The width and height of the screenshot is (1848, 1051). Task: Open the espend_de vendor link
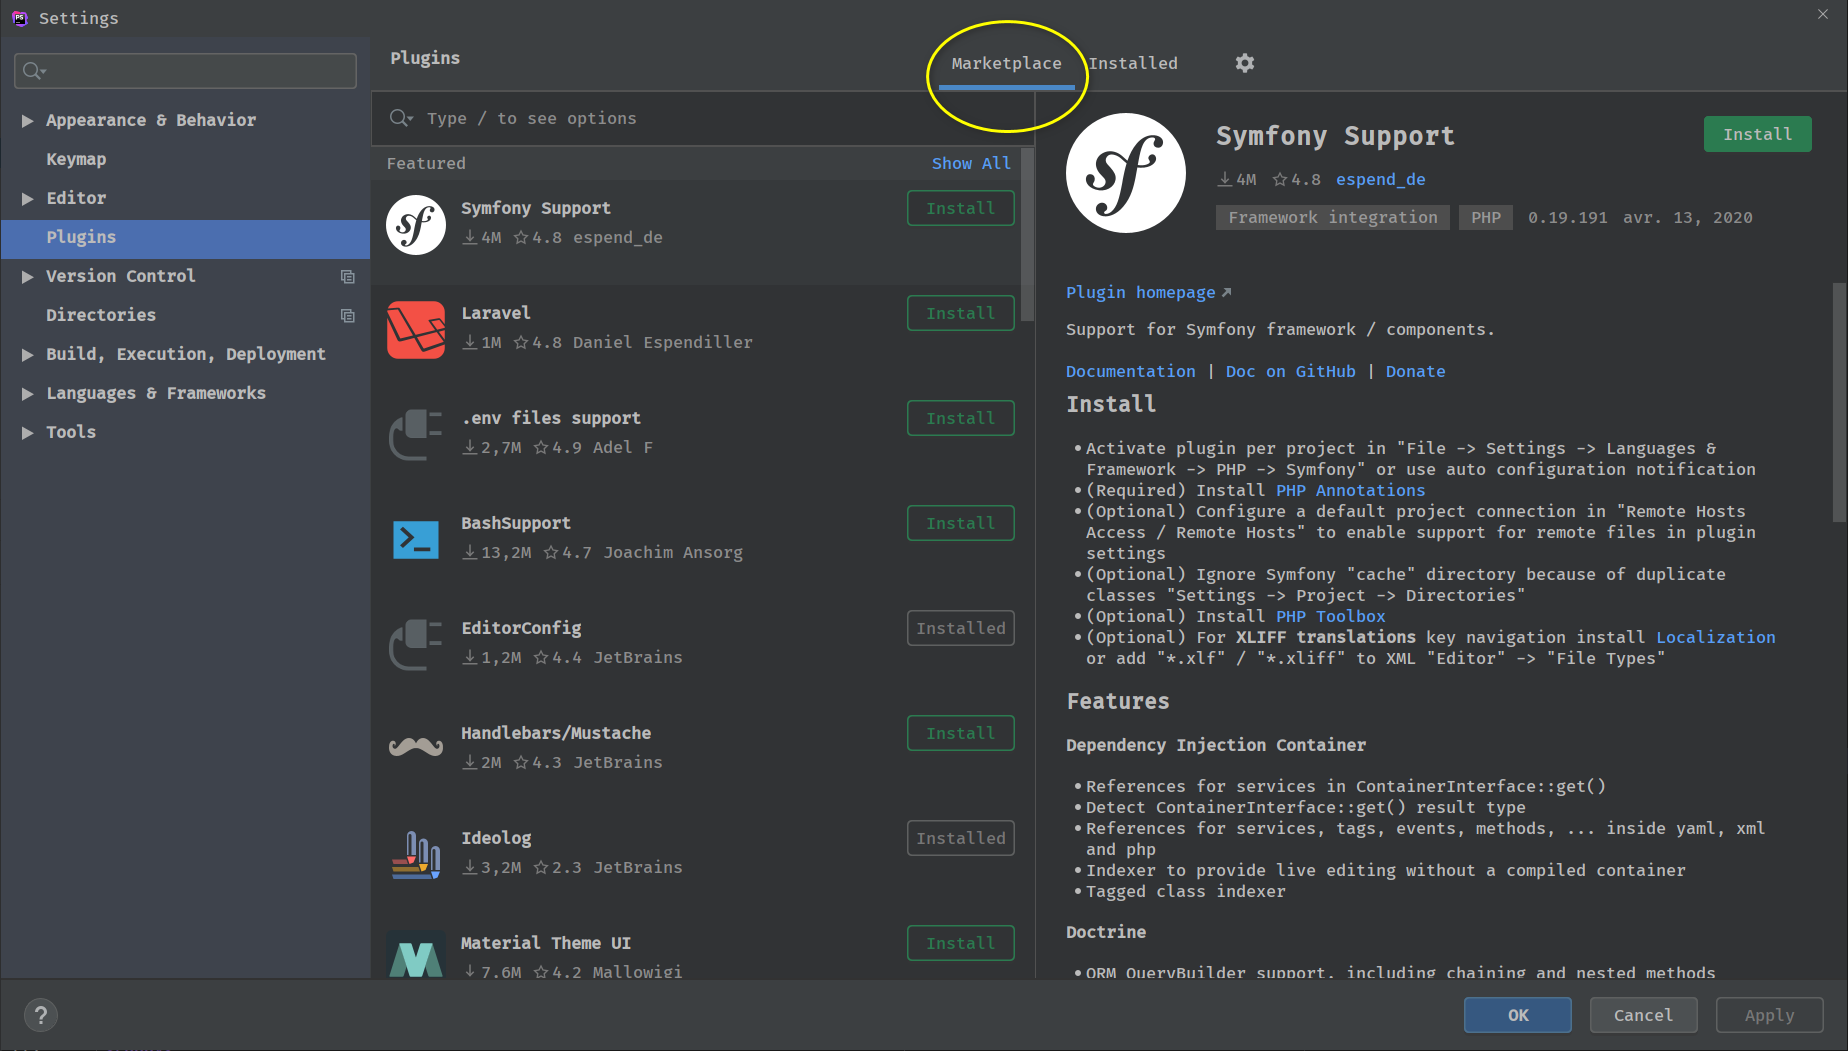pos(1380,179)
